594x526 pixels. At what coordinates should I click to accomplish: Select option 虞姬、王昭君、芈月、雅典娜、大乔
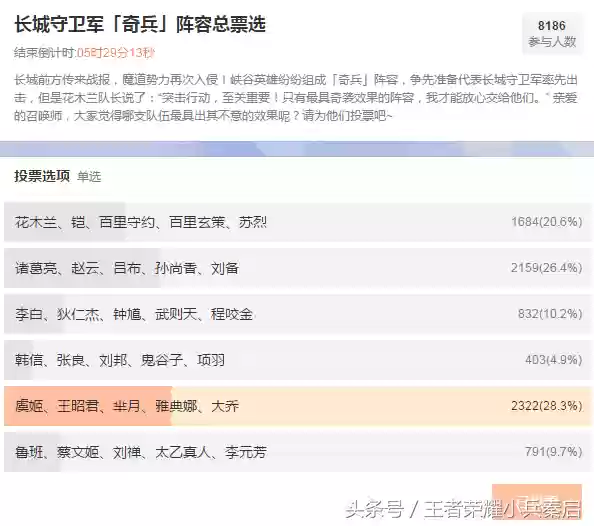tap(297, 406)
